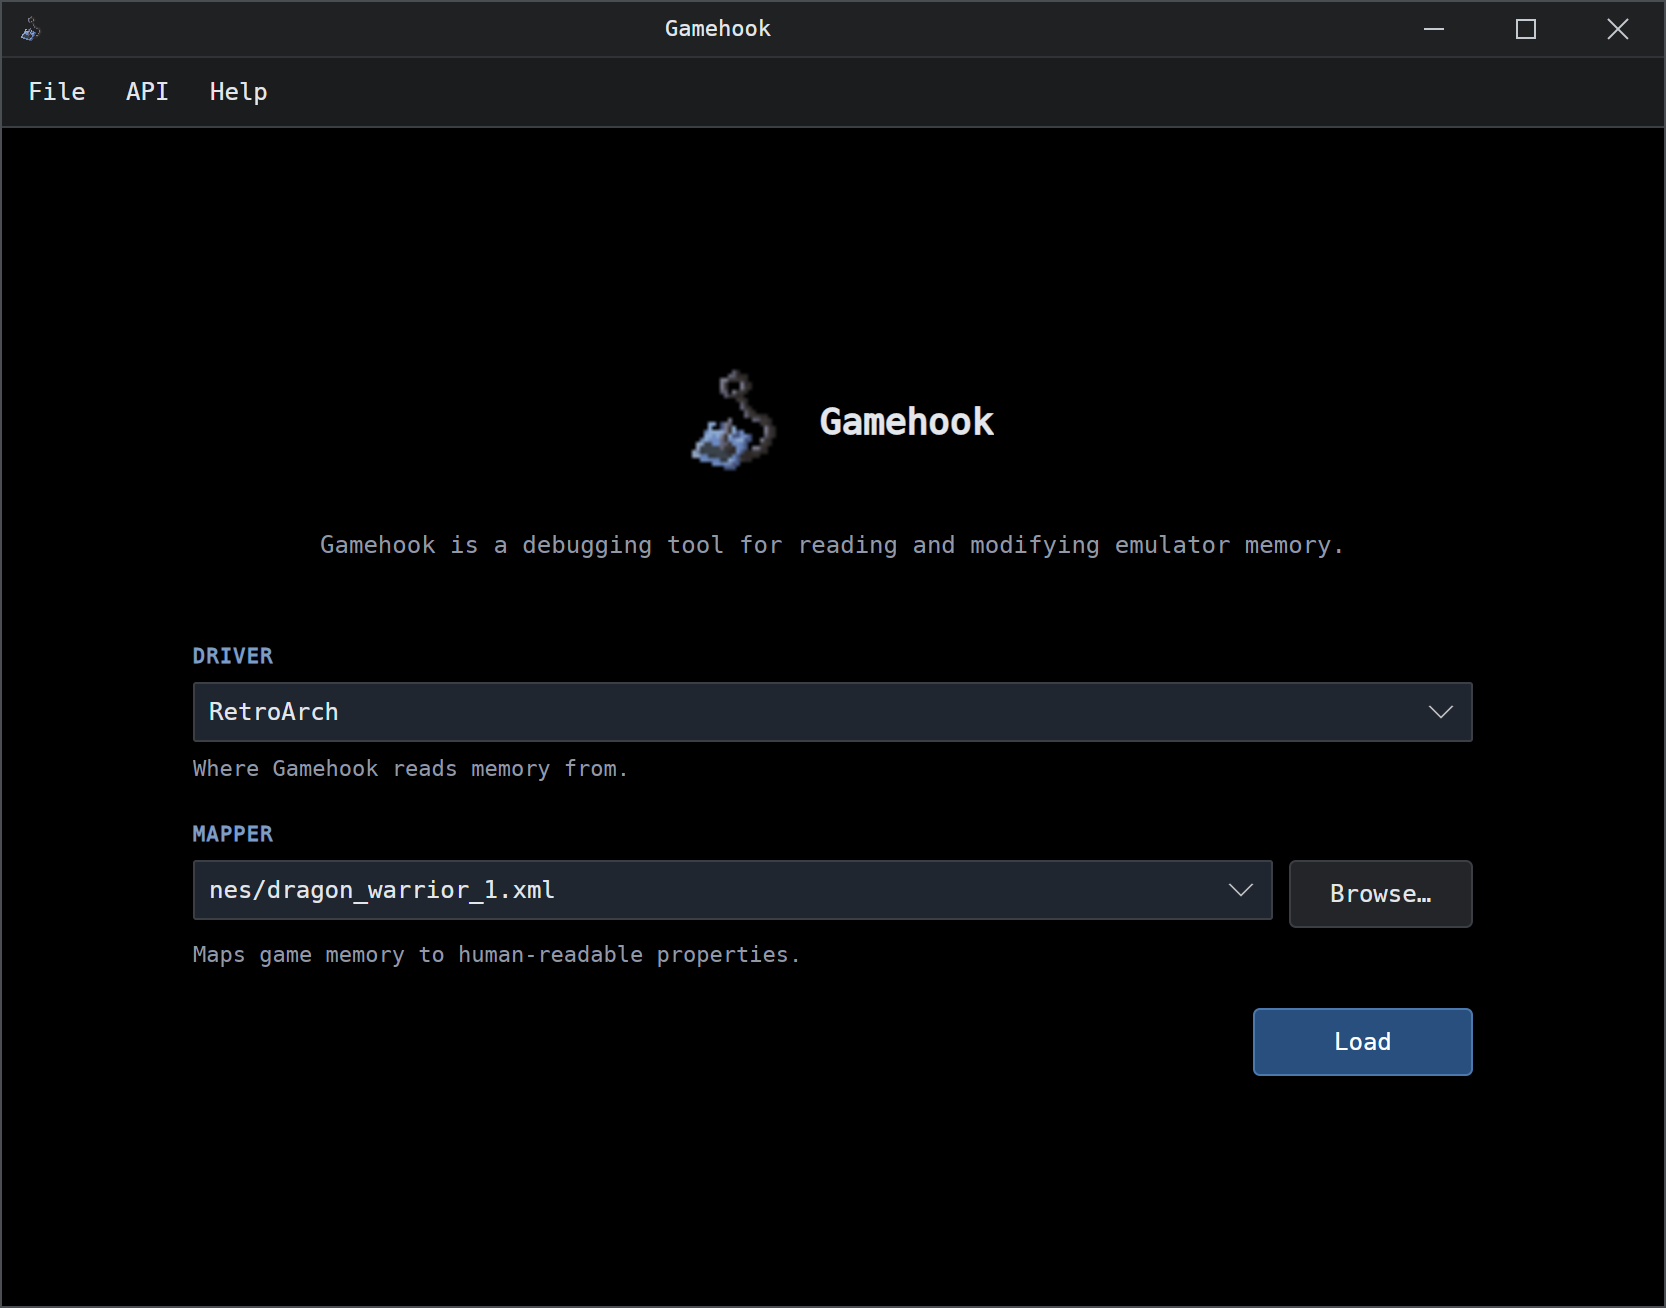Open the Help menu
This screenshot has width=1666, height=1308.
[x=238, y=92]
